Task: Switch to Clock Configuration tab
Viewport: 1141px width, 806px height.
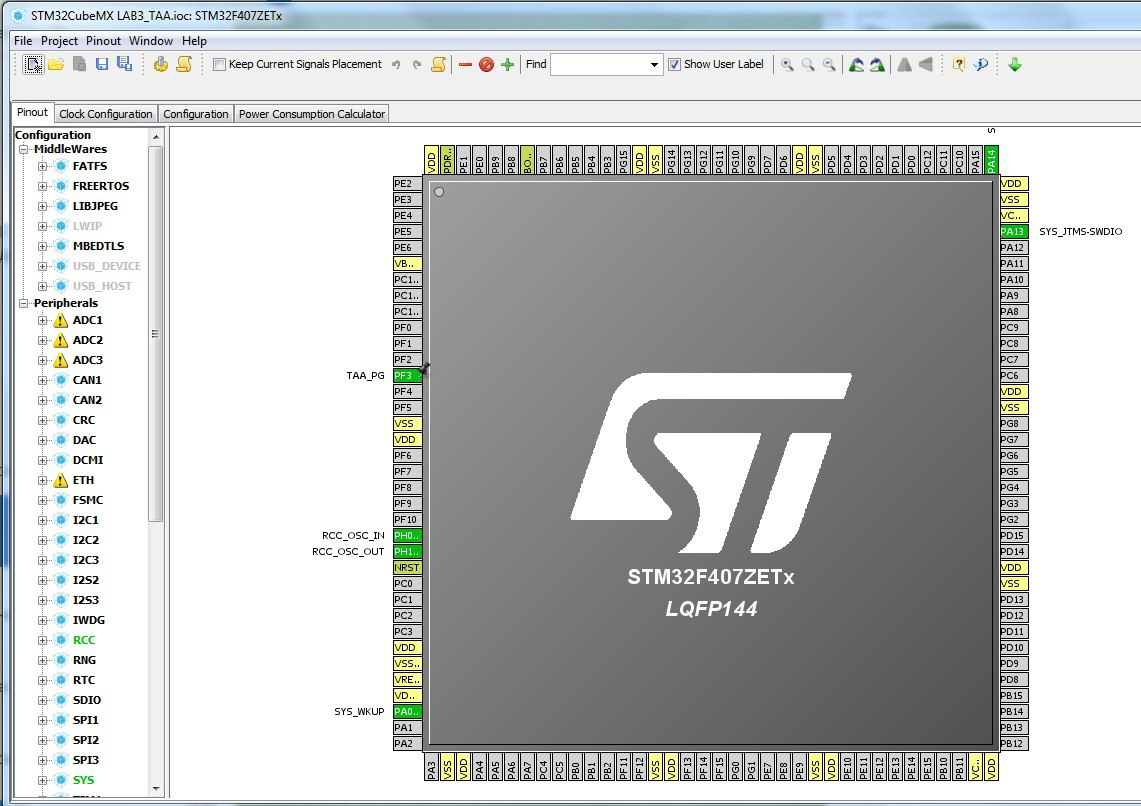Action: [x=106, y=113]
